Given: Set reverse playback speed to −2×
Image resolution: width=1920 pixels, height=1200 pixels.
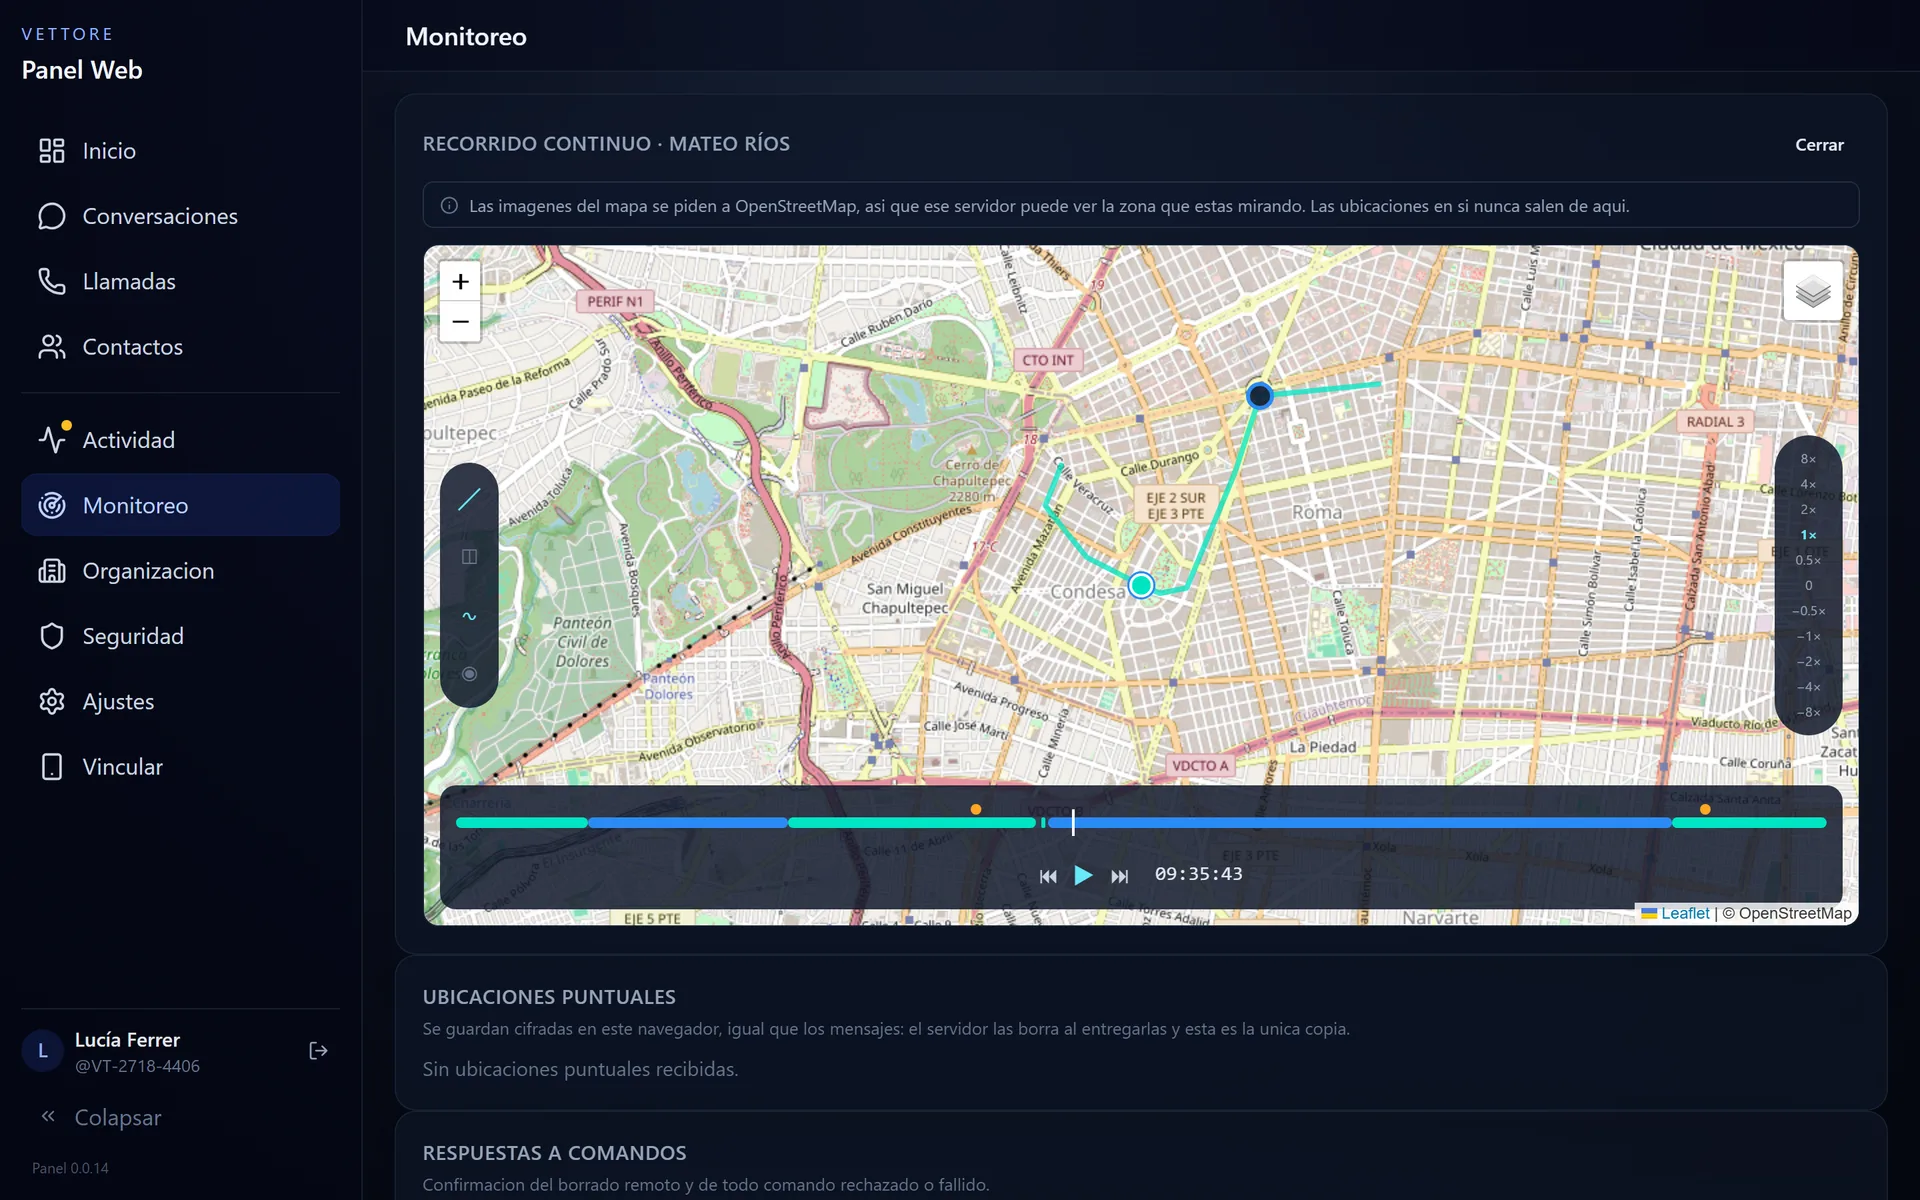Looking at the screenshot, I should [1808, 662].
